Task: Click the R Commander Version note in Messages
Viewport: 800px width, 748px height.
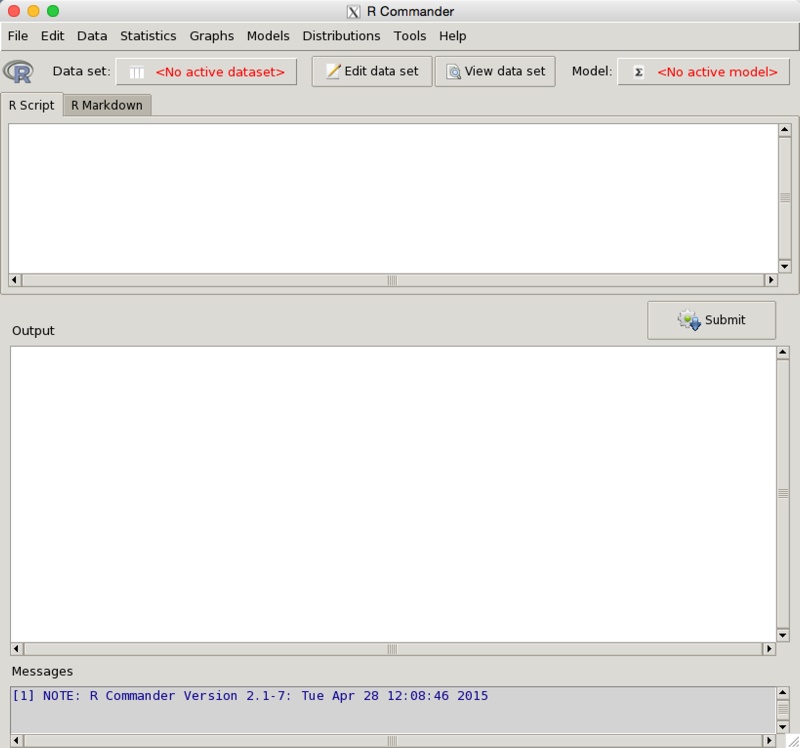Action: (x=250, y=696)
